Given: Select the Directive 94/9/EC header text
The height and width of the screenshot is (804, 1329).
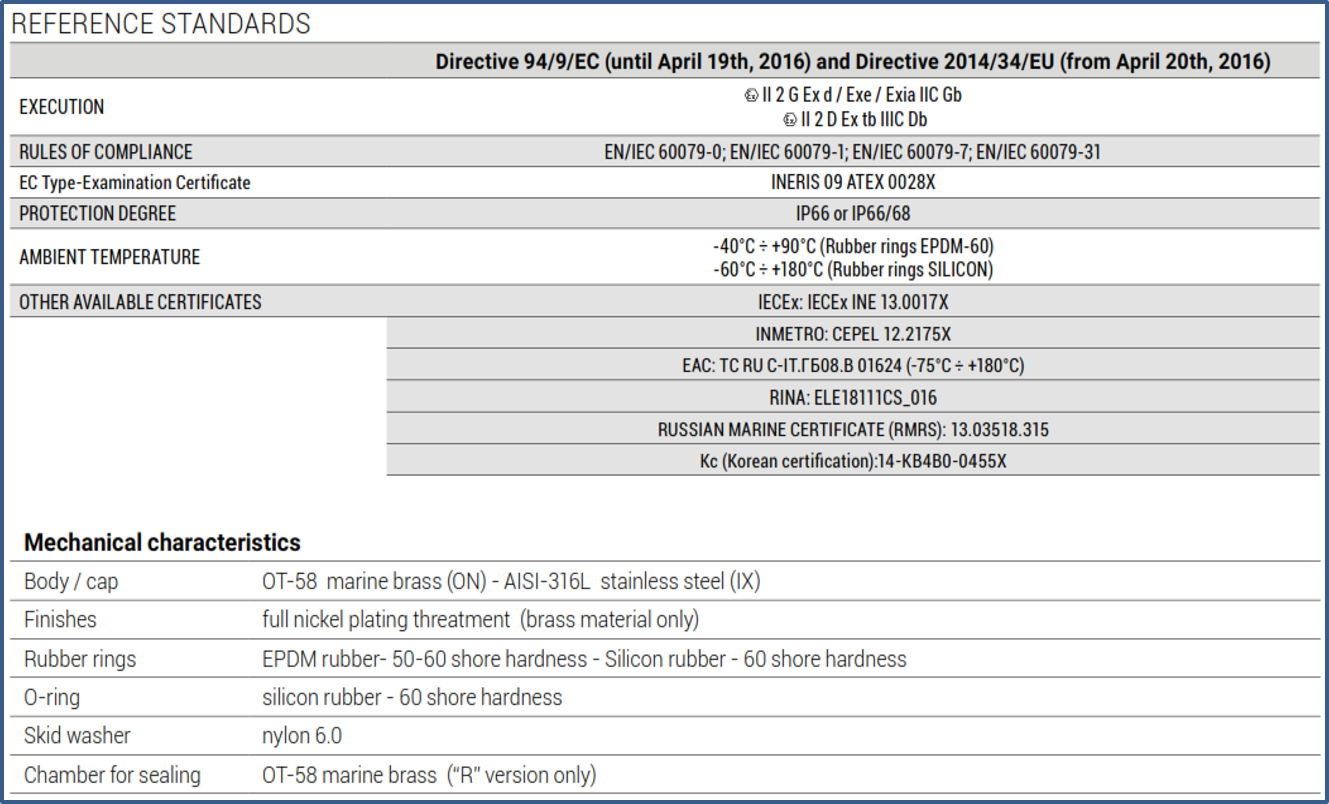Looking at the screenshot, I should [852, 62].
